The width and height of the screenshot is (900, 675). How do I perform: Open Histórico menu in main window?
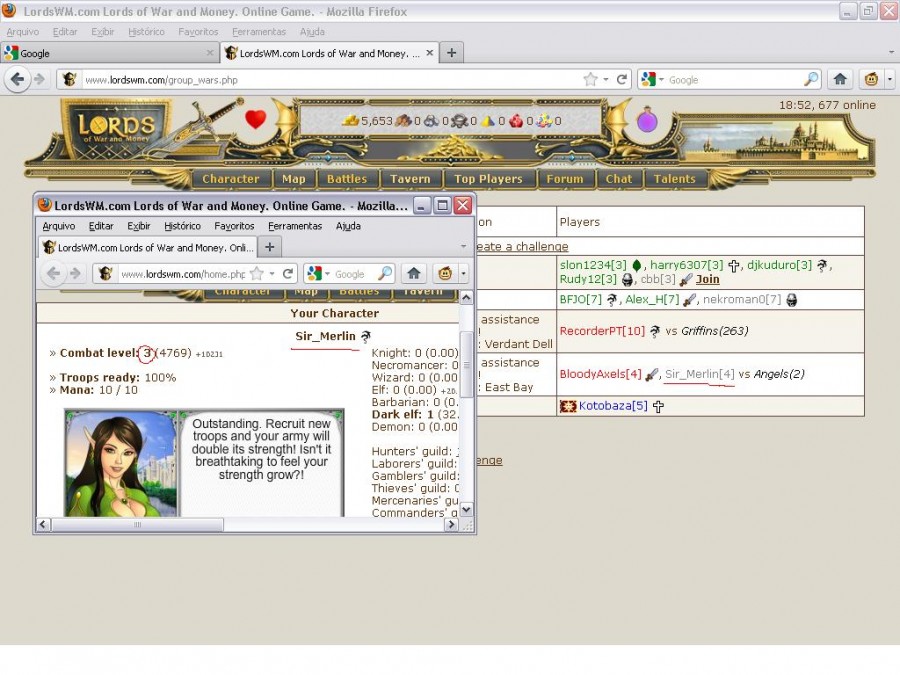coord(146,32)
